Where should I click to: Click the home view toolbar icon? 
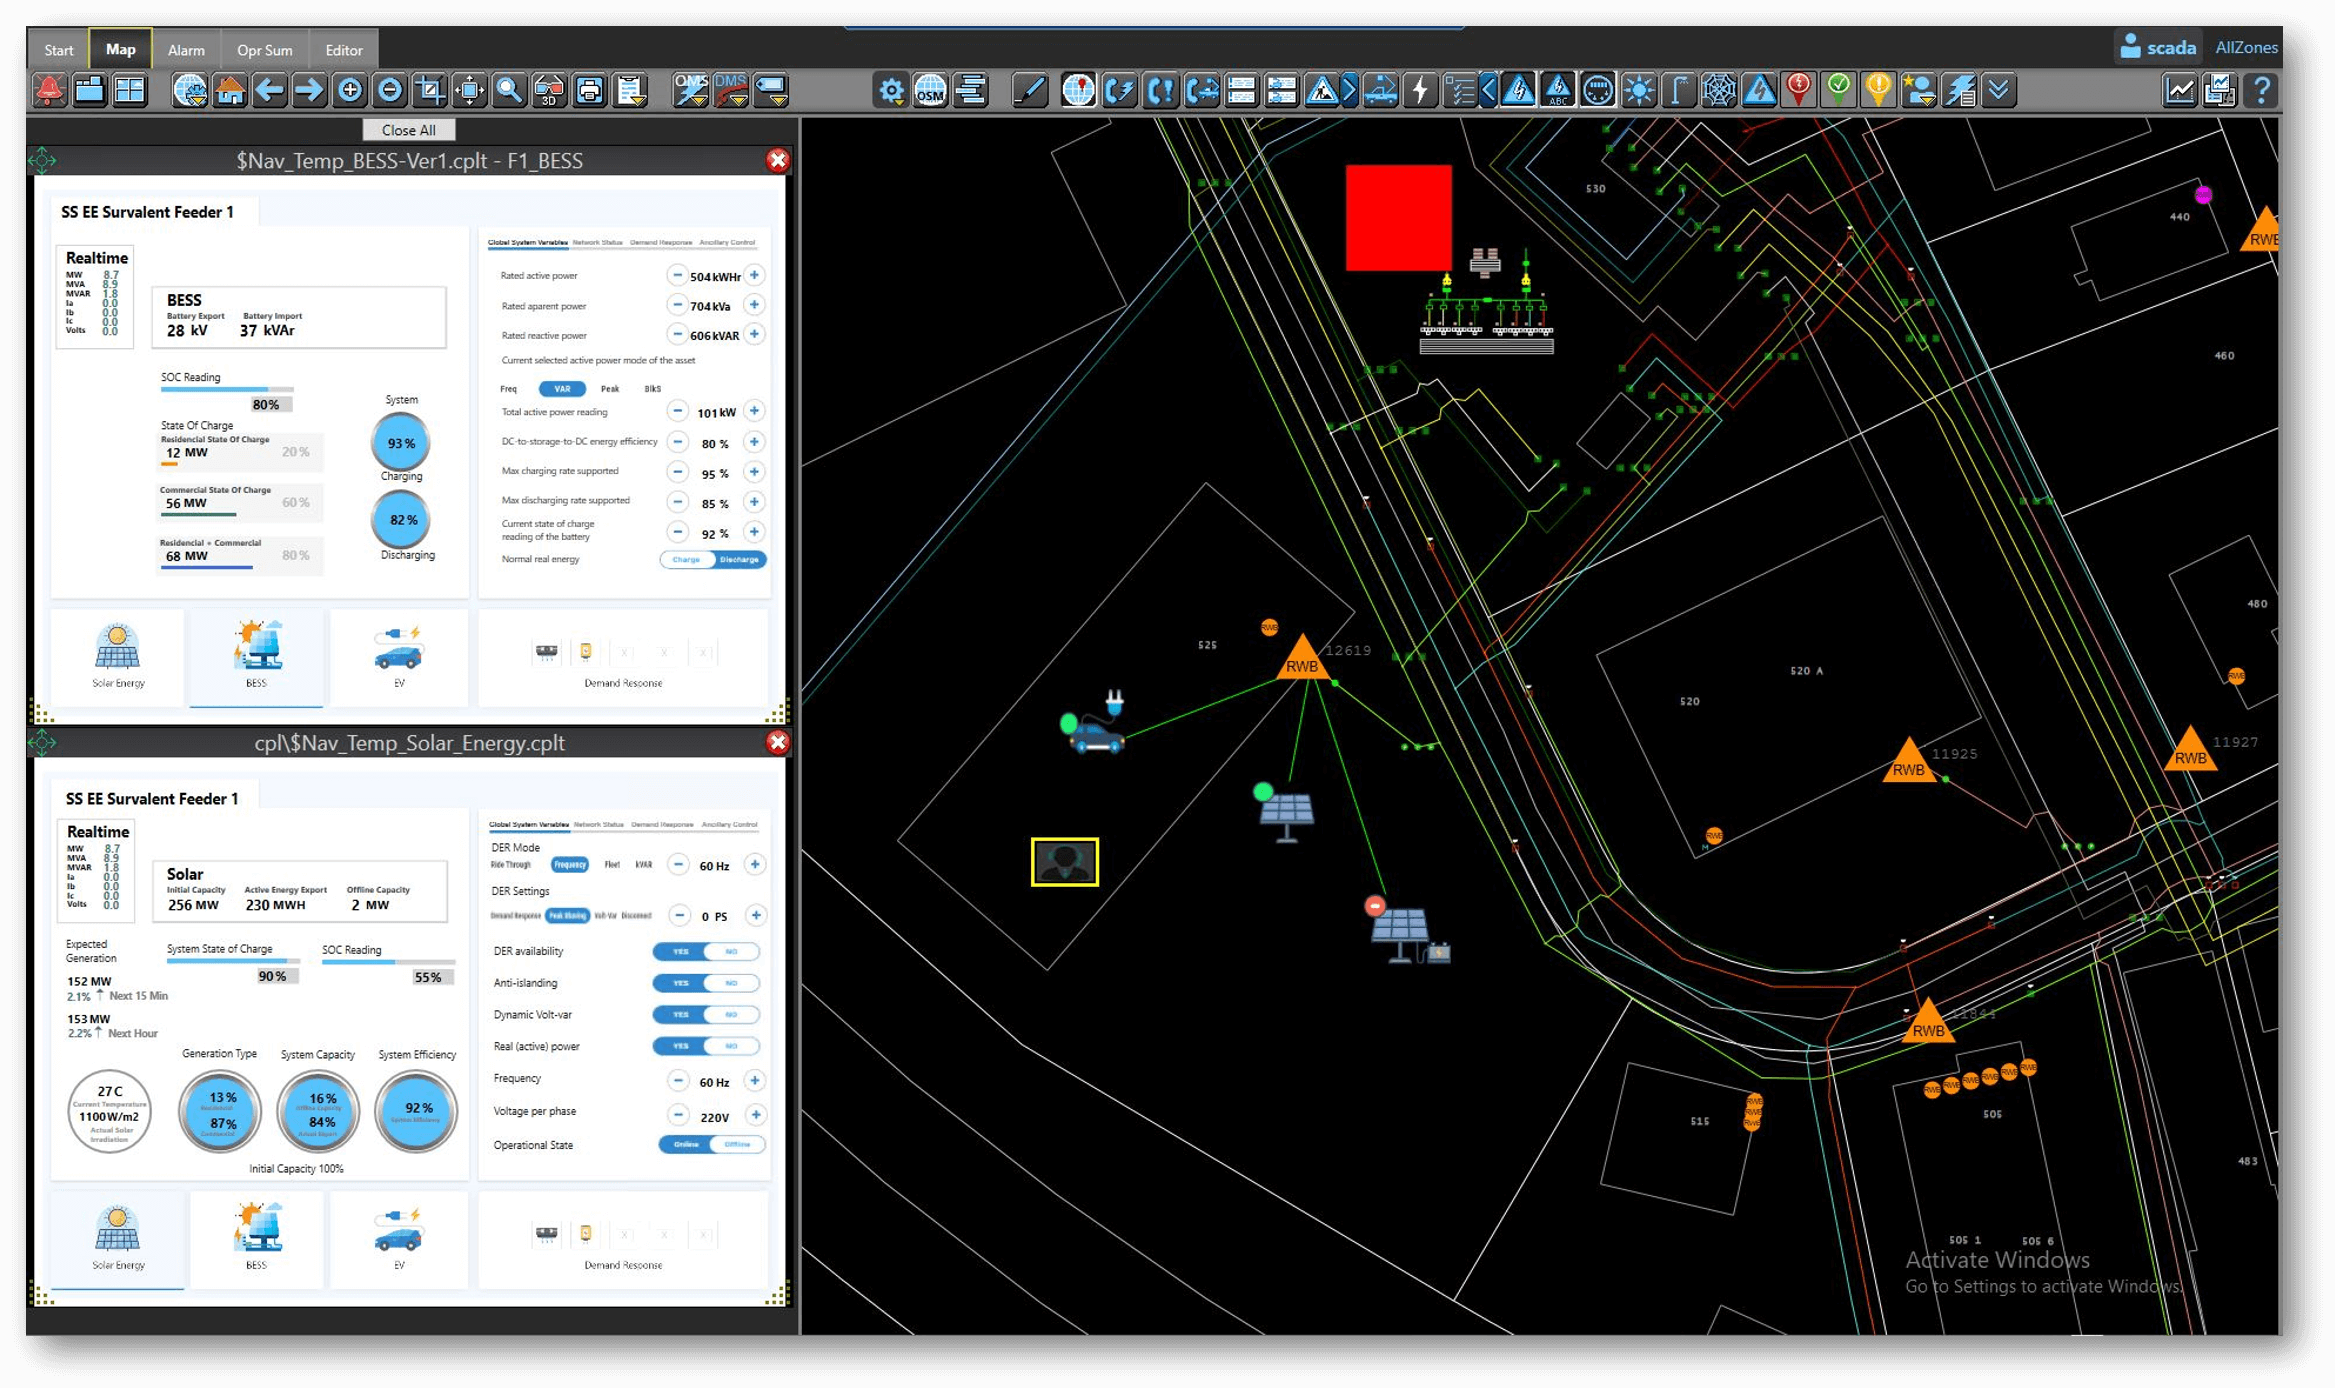(229, 91)
